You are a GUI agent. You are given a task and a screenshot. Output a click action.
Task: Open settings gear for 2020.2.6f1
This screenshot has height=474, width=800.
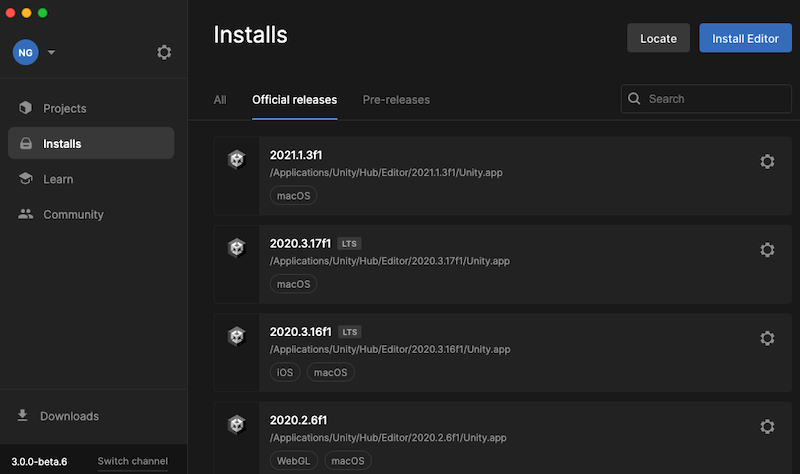click(767, 427)
